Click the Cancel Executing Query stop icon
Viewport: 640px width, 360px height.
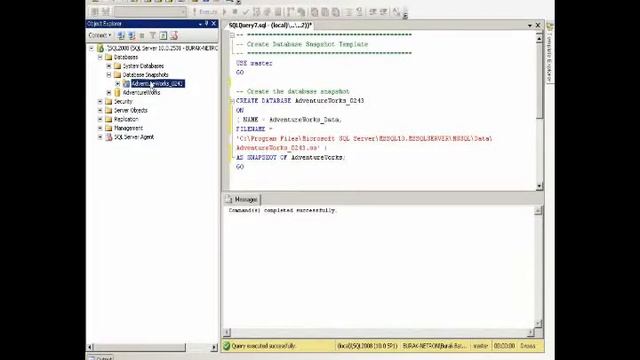[235, 12]
